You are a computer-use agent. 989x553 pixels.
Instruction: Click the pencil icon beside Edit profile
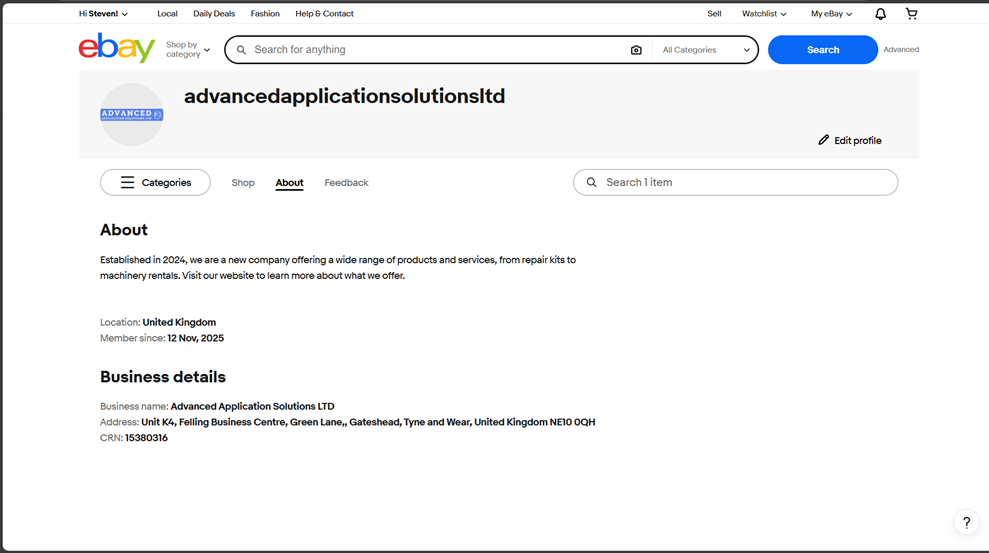(x=823, y=140)
